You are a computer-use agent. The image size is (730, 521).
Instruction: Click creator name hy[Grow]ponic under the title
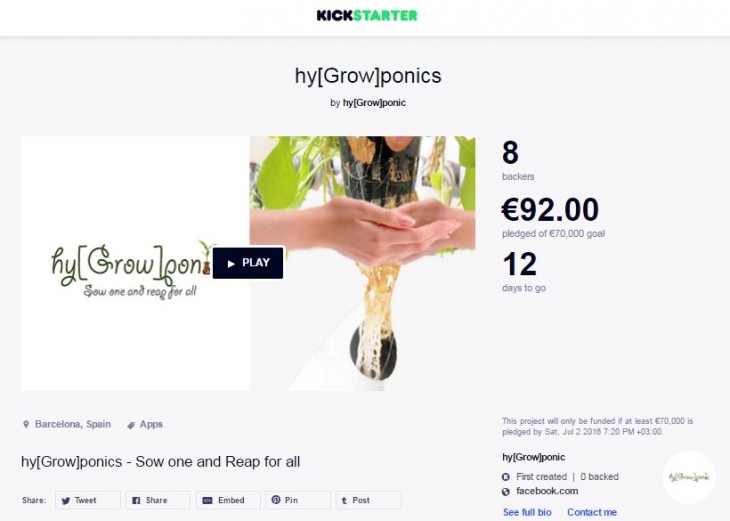click(x=374, y=103)
